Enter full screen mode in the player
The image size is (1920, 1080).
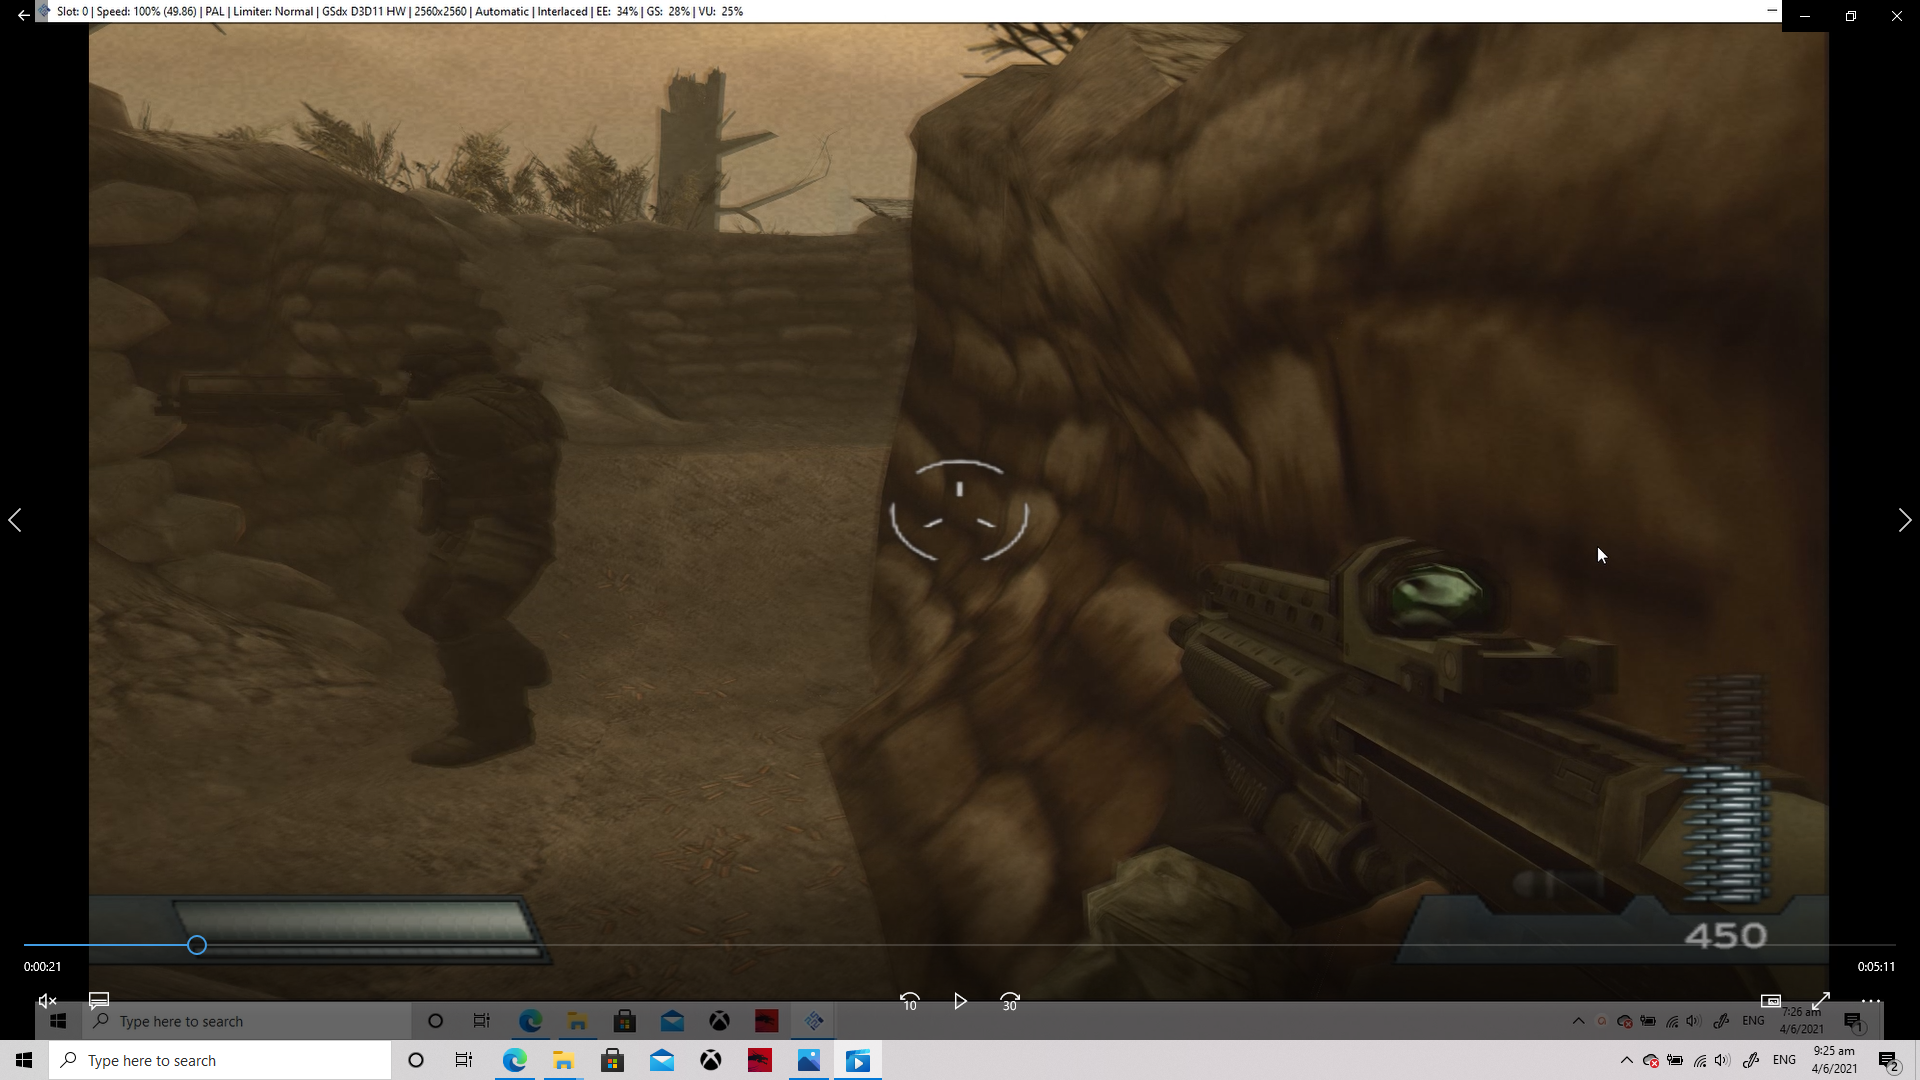[x=1821, y=1001]
